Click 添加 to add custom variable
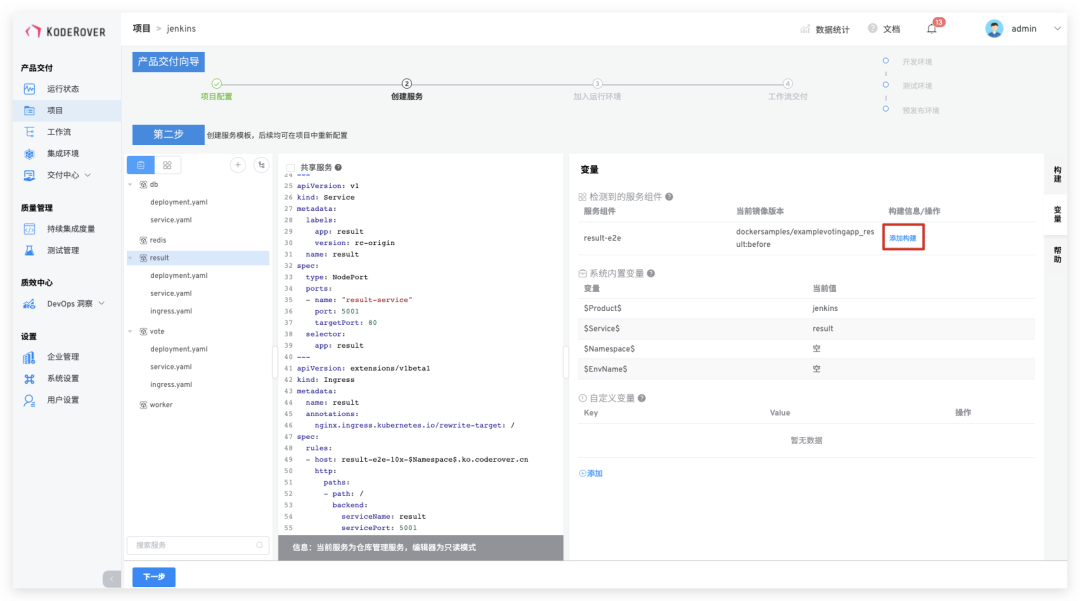1080x601 pixels. pyautogui.click(x=591, y=474)
